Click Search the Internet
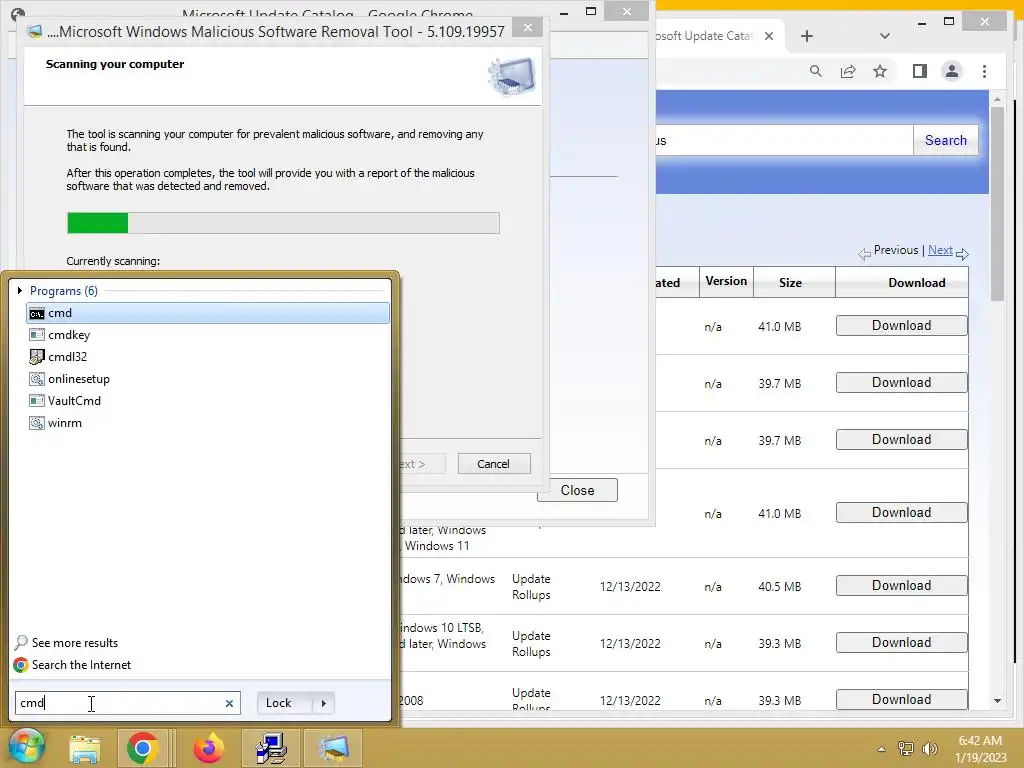Screen dimensions: 1024x768 click(72, 665)
